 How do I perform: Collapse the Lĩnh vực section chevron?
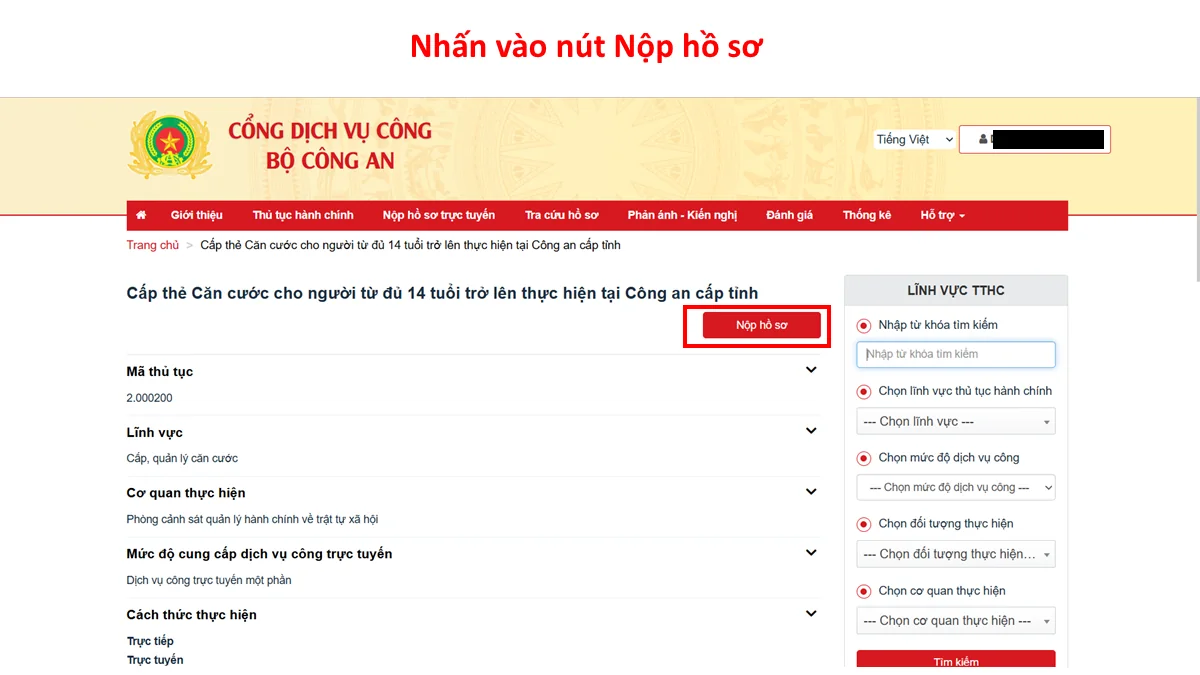click(x=811, y=431)
